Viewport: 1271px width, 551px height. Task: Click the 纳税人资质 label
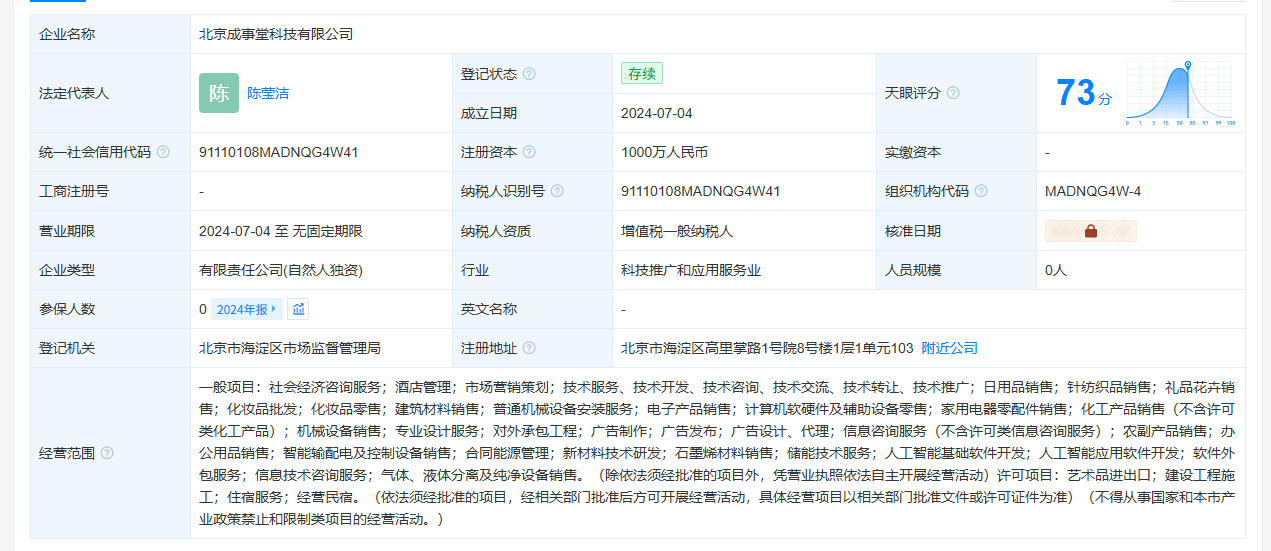496,231
